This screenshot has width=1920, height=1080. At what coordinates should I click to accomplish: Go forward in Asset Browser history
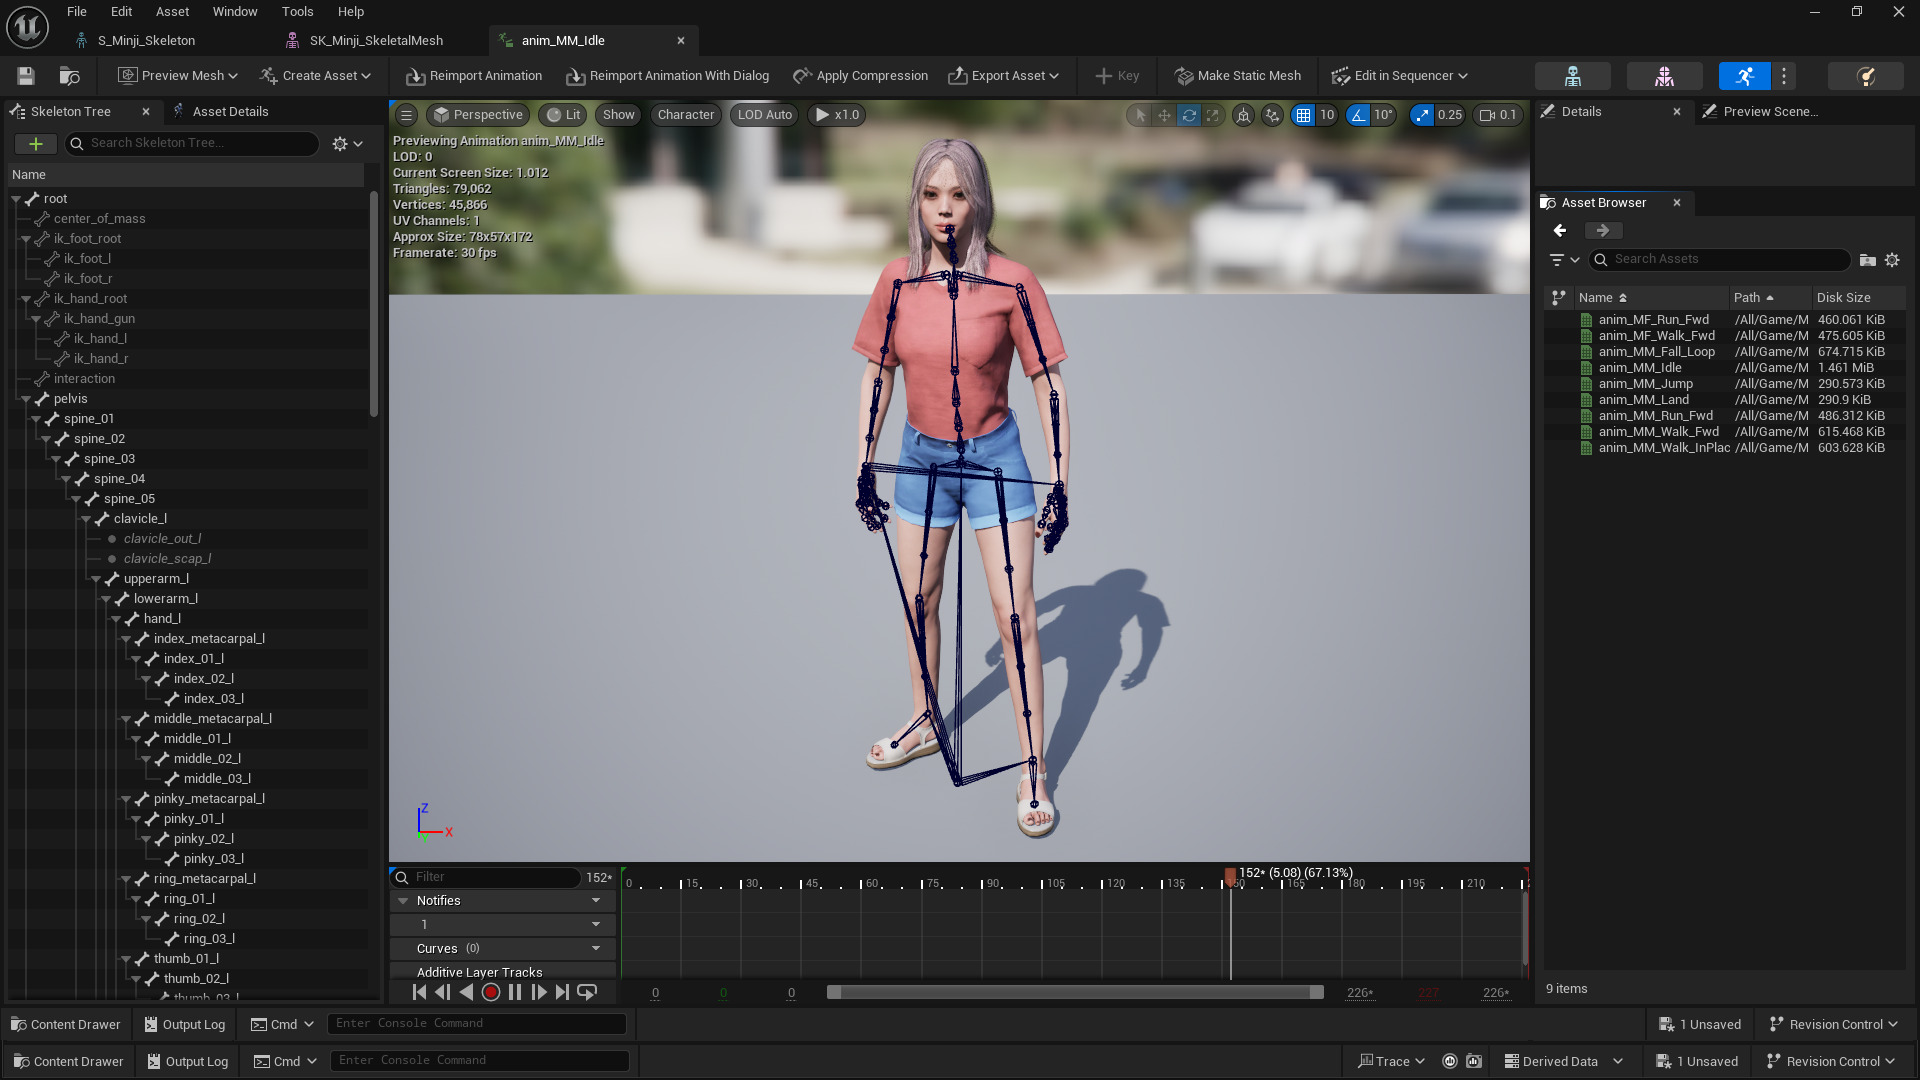1603,231
